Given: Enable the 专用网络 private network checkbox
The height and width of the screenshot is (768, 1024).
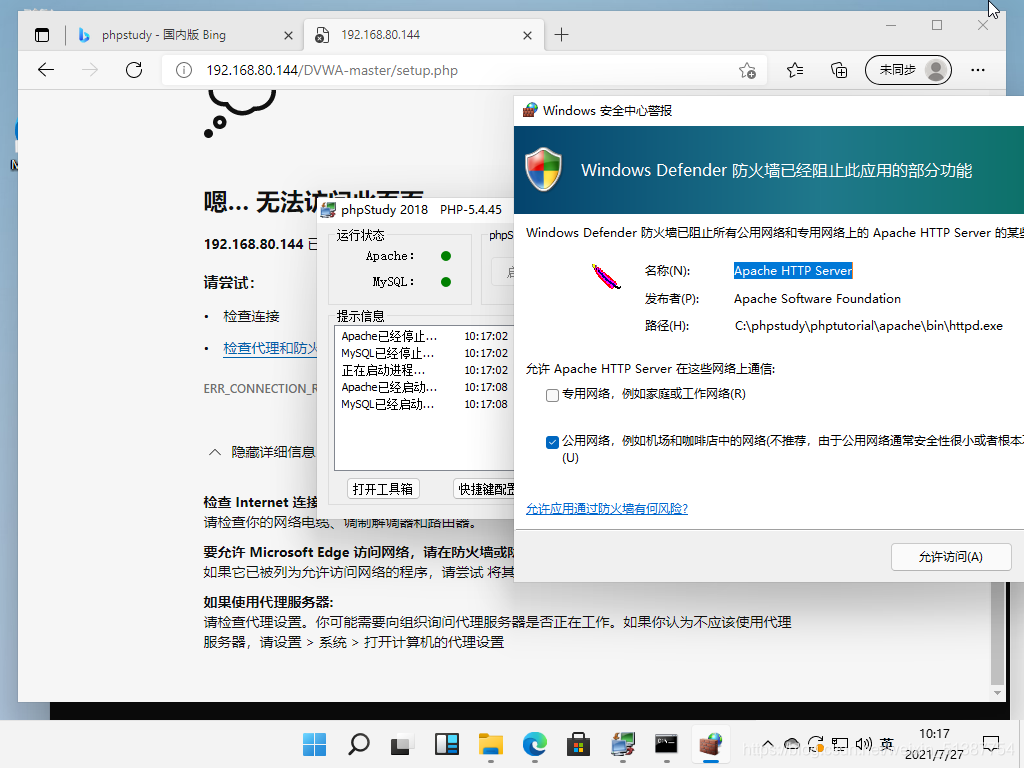Looking at the screenshot, I should pos(552,395).
